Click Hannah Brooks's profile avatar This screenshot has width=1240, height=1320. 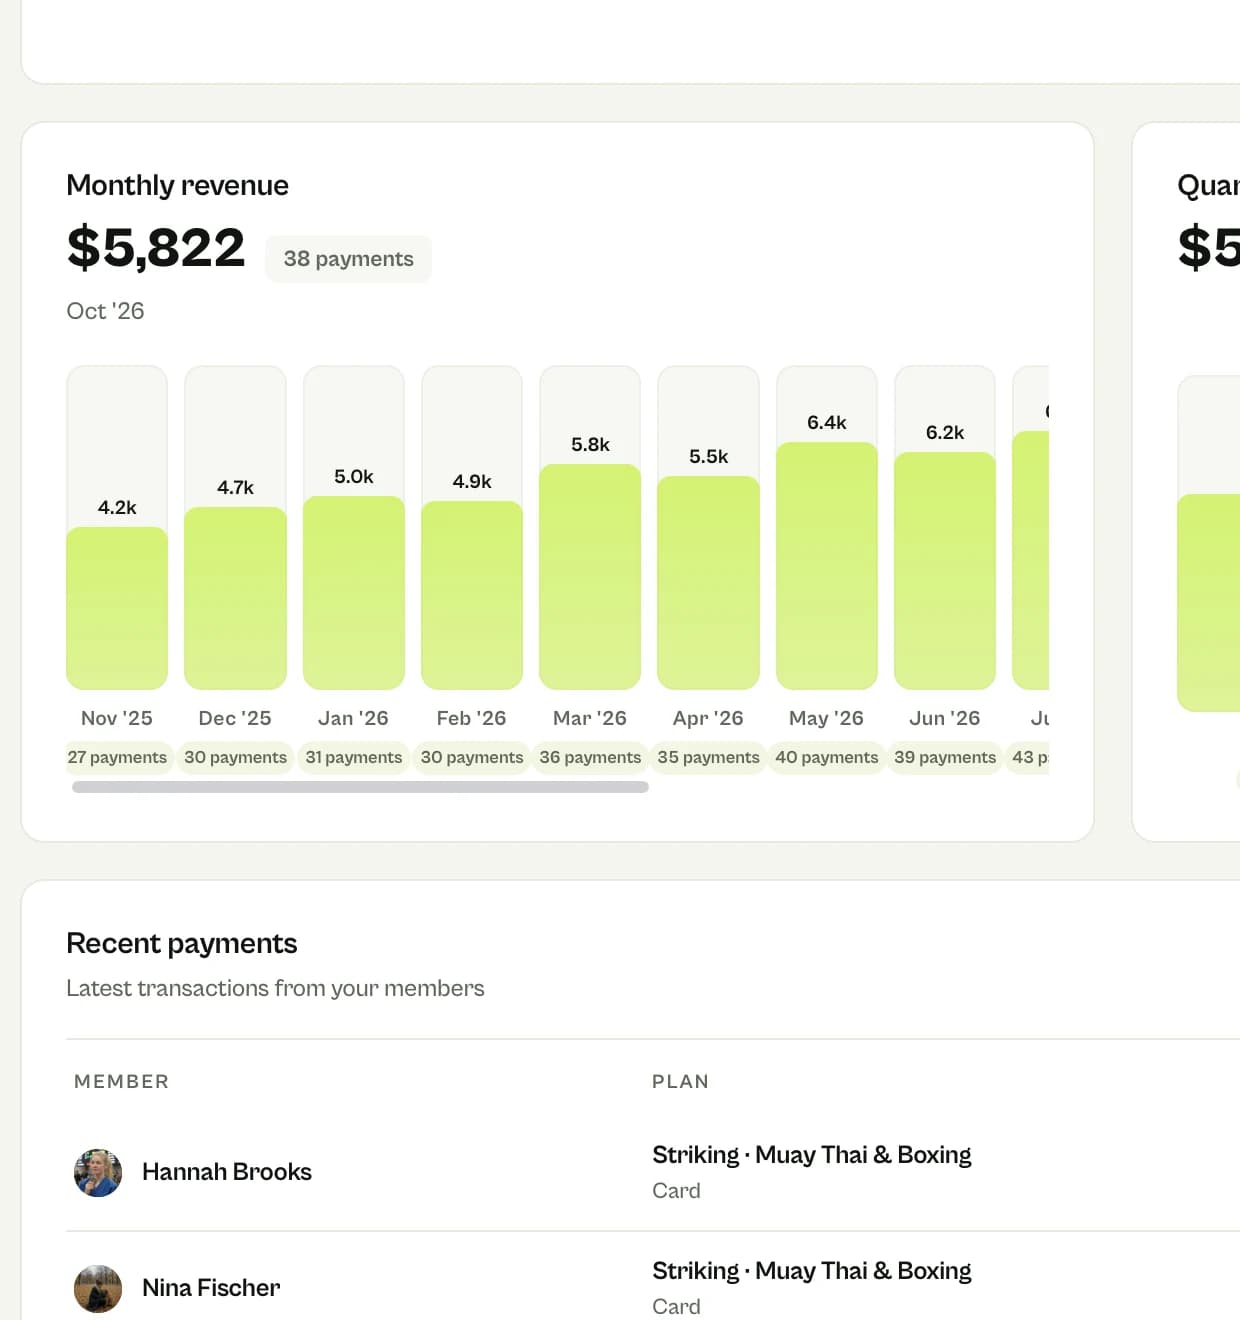[x=98, y=1172]
